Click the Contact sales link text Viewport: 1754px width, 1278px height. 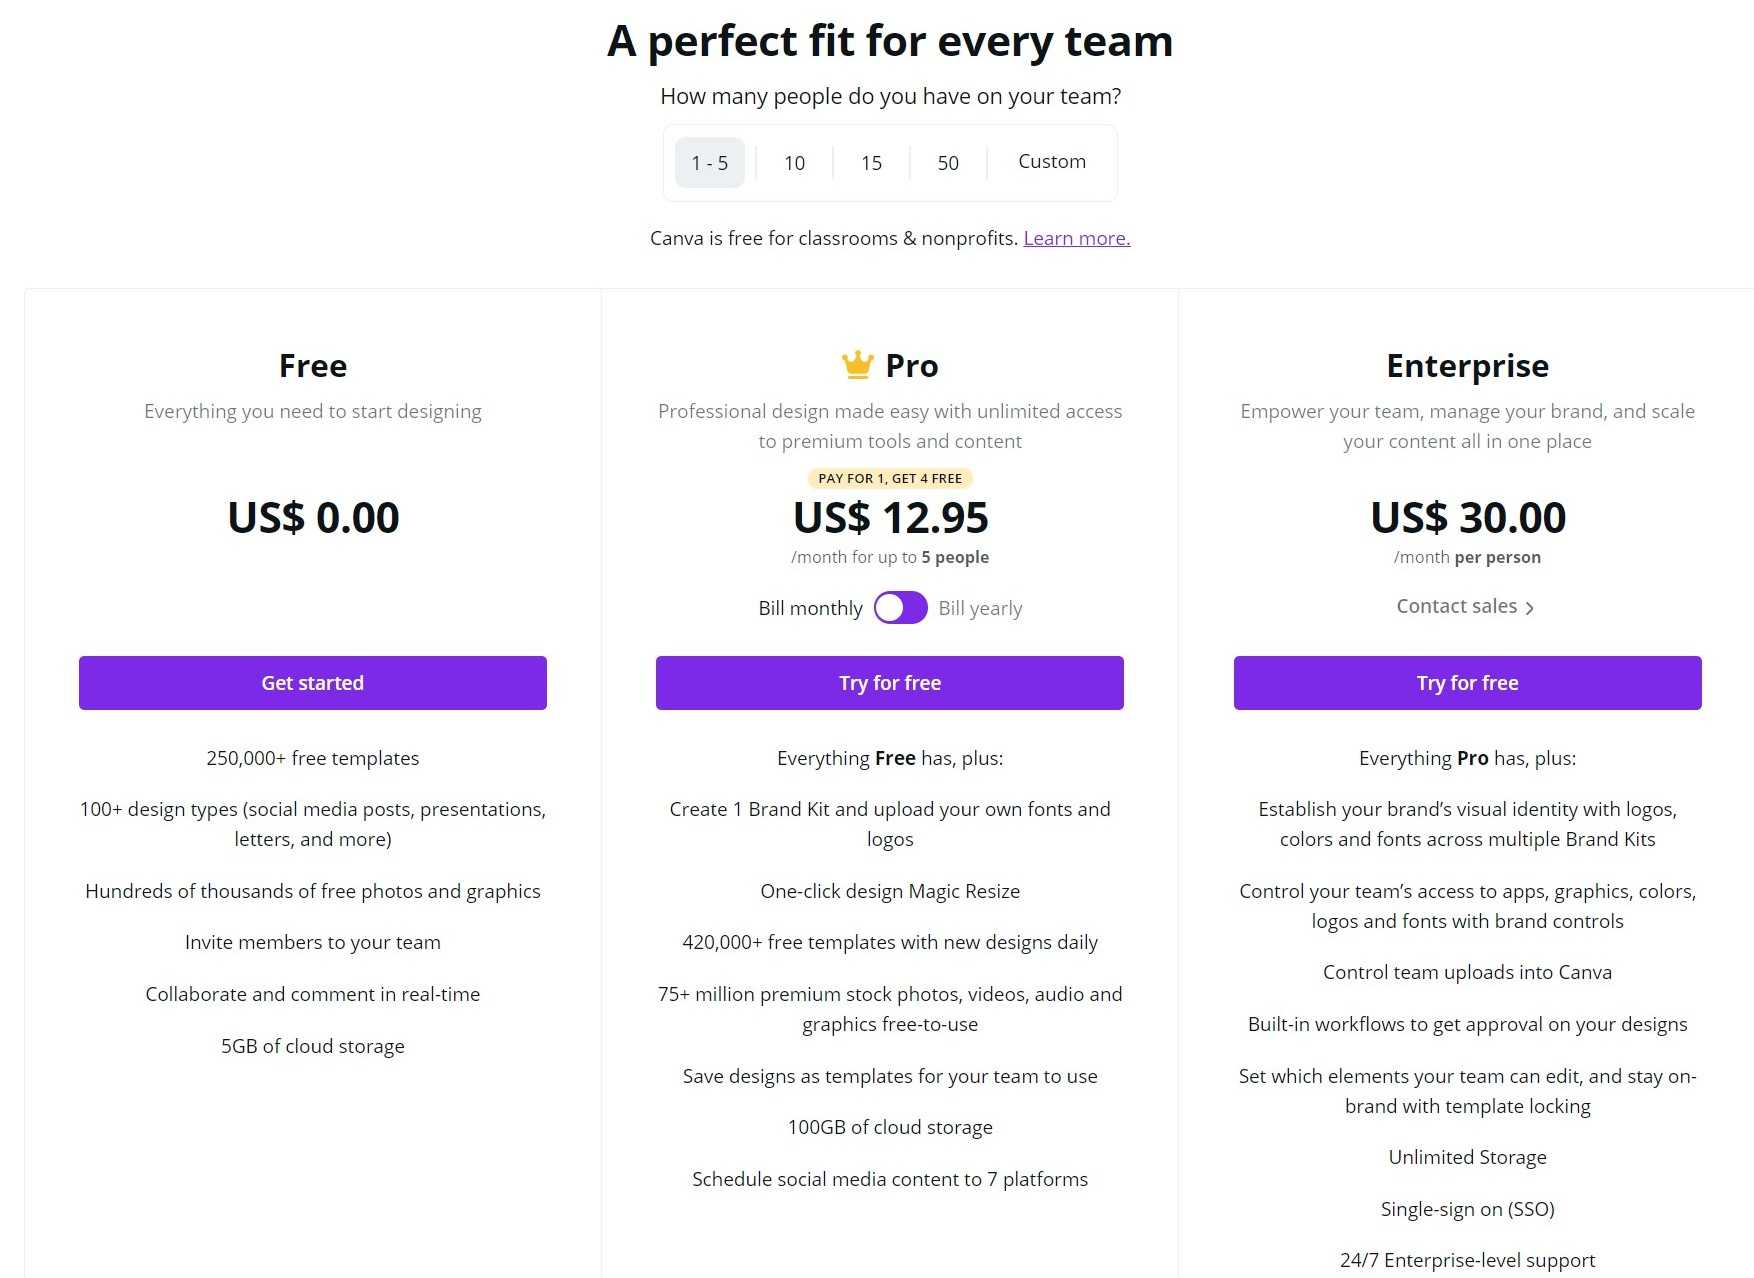point(1456,606)
